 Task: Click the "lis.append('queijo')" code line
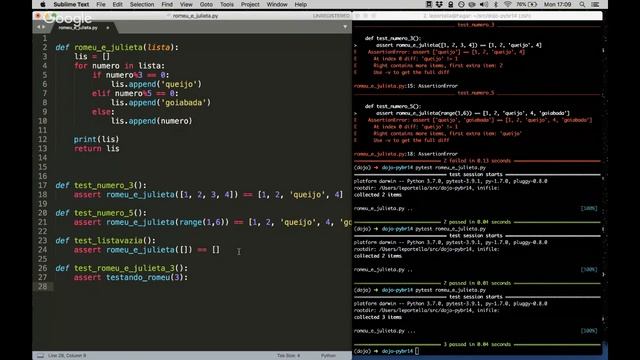(x=156, y=84)
